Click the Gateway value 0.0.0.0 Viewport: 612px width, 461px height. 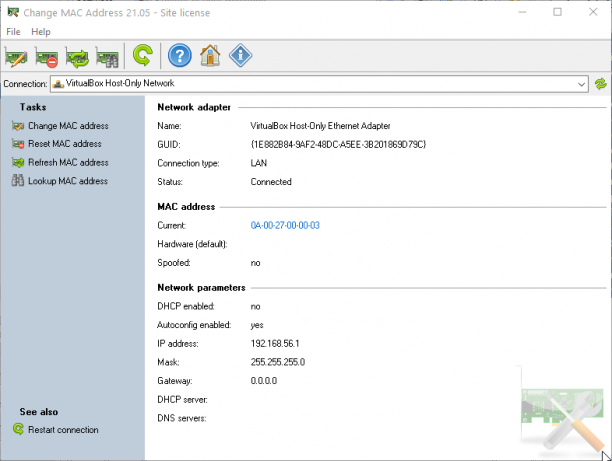(x=264, y=381)
